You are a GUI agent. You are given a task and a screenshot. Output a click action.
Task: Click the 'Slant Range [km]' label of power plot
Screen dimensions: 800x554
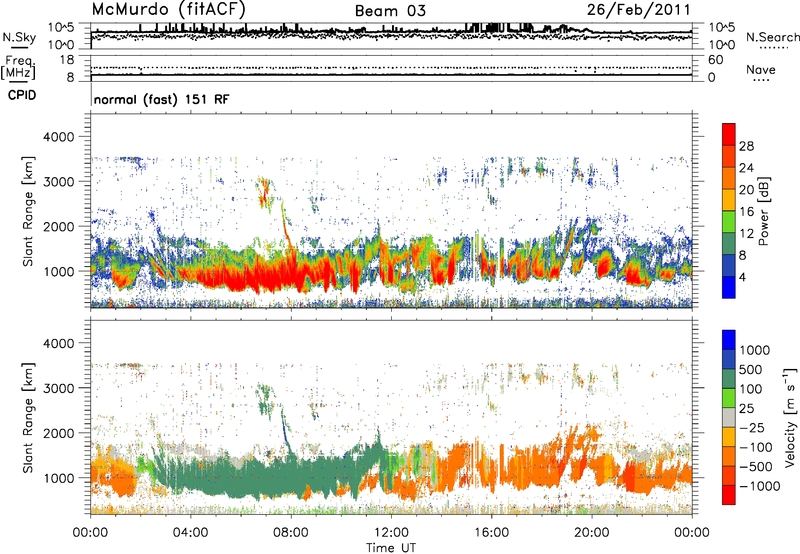(28, 211)
